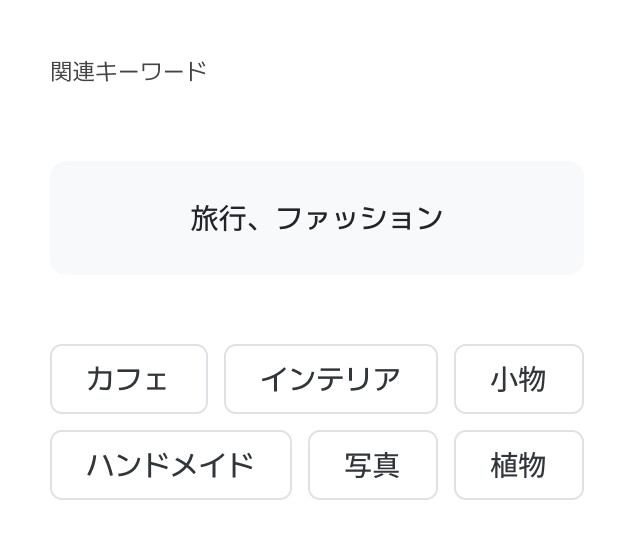Insert the Photo (写真) suggested keyword
Image resolution: width=634 pixels, height=560 pixels.
pyautogui.click(x=372, y=465)
